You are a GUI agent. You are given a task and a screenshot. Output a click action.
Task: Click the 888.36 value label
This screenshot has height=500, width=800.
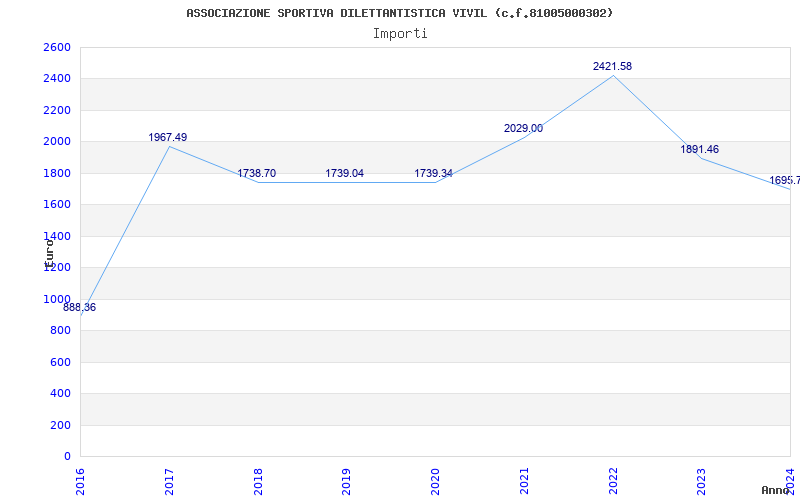80,308
